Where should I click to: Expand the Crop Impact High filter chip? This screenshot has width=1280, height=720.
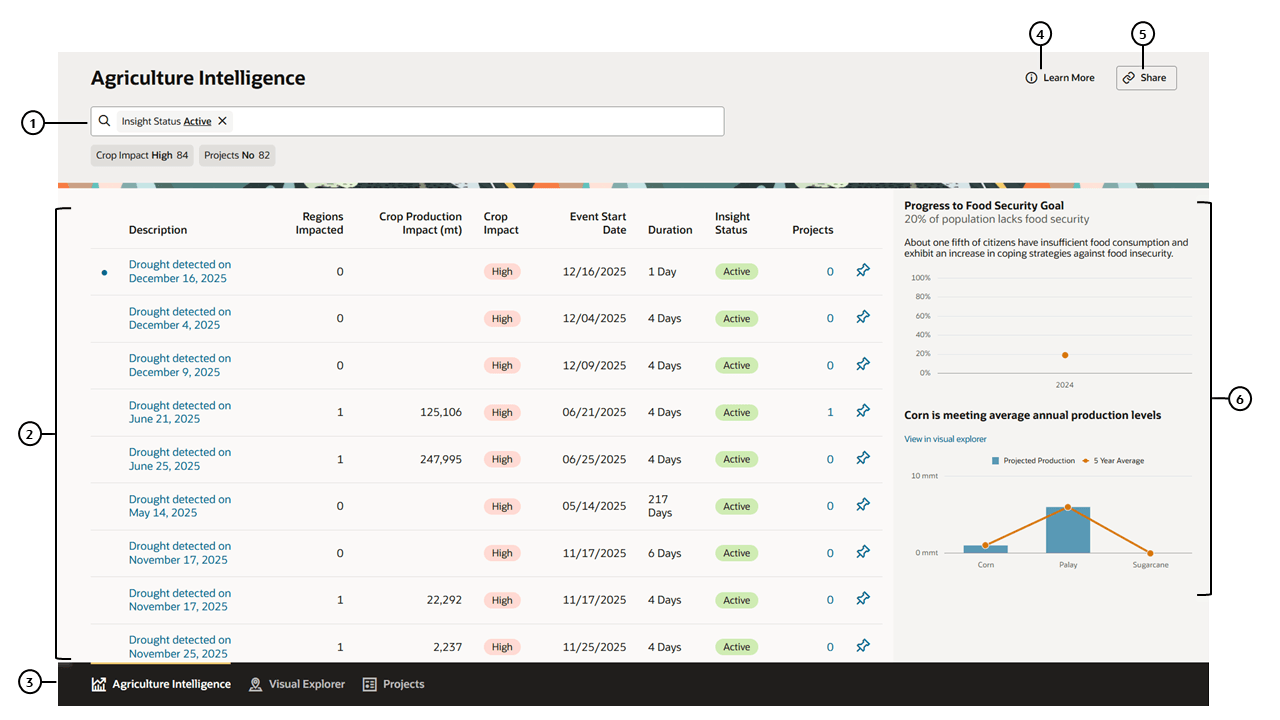[142, 155]
